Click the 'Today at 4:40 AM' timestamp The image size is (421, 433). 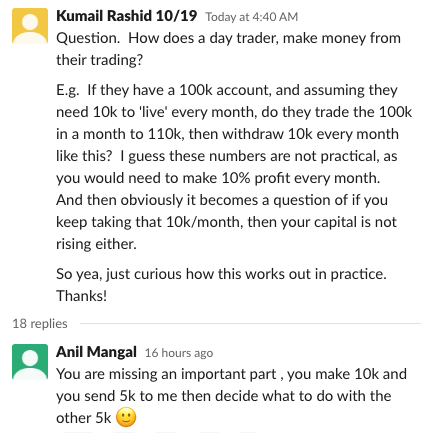point(251,17)
